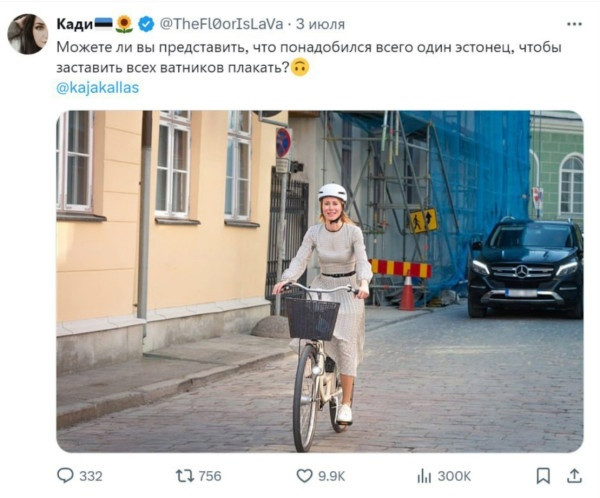Expand the attached bicycle photo

320,281
